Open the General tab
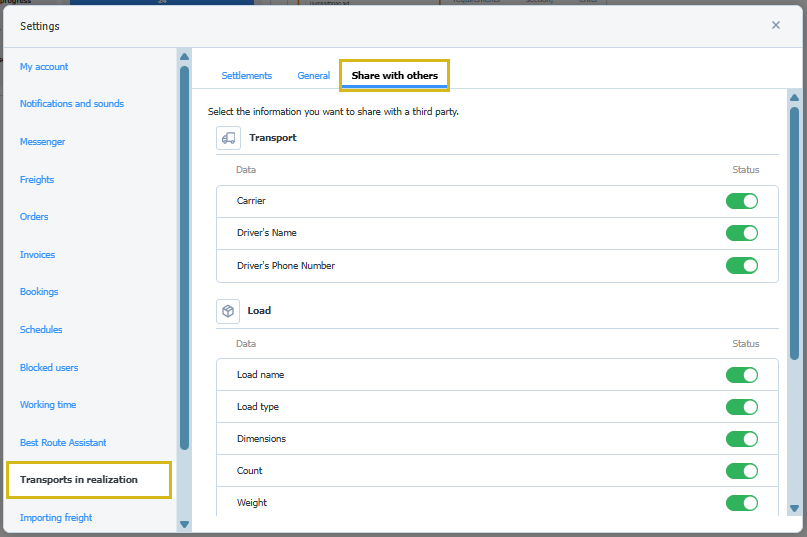807x537 pixels. [313, 76]
